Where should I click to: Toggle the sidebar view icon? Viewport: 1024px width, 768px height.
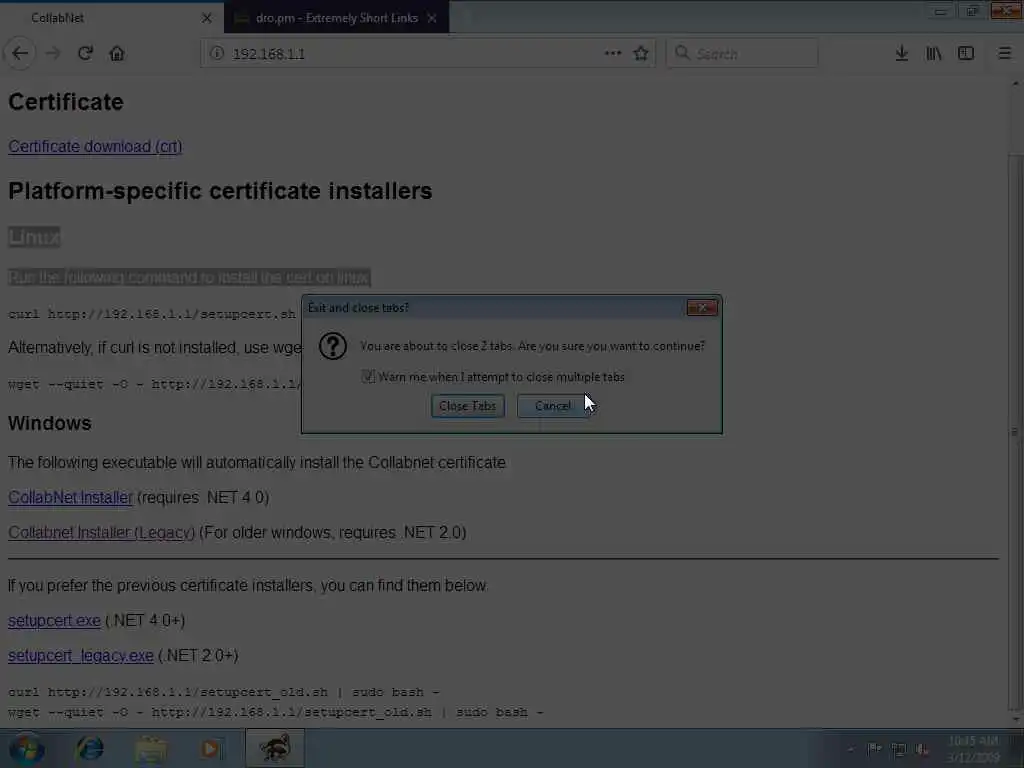pyautogui.click(x=966, y=54)
